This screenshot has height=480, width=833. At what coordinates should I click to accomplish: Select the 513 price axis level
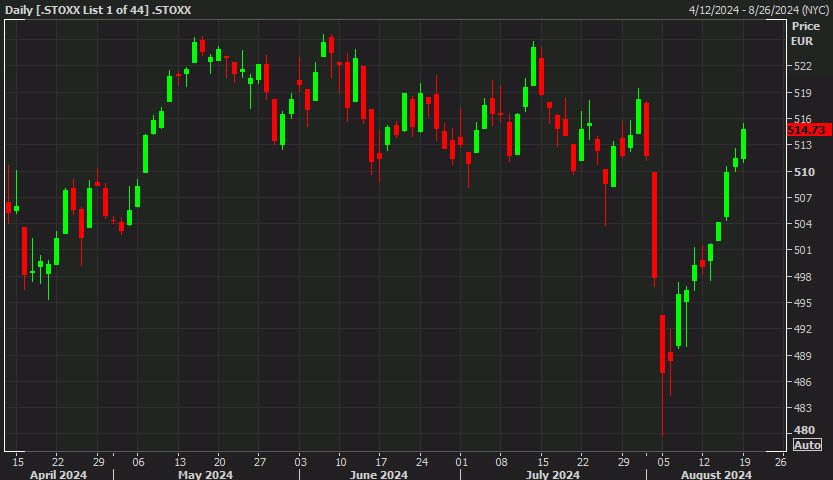coord(802,145)
